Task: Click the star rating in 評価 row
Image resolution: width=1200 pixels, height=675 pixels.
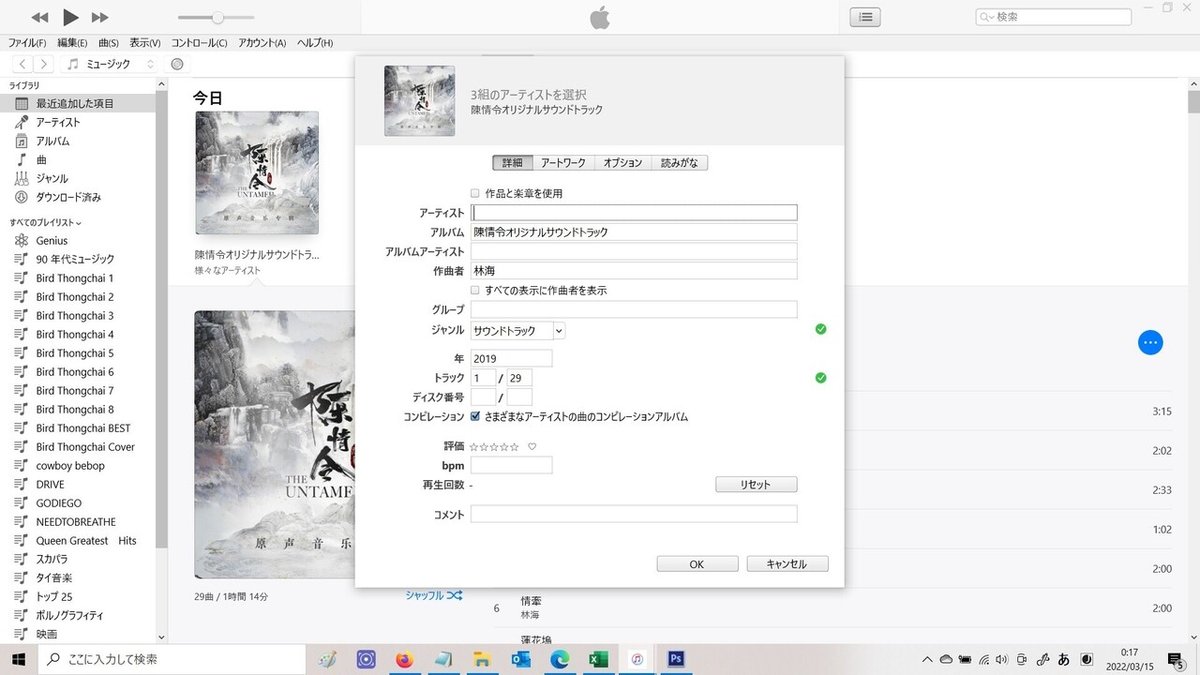Action: 495,446
